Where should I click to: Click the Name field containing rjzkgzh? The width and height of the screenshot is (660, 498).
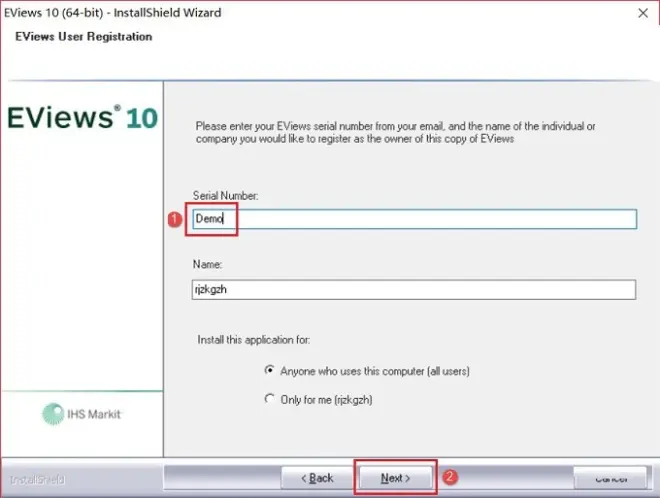coord(414,289)
